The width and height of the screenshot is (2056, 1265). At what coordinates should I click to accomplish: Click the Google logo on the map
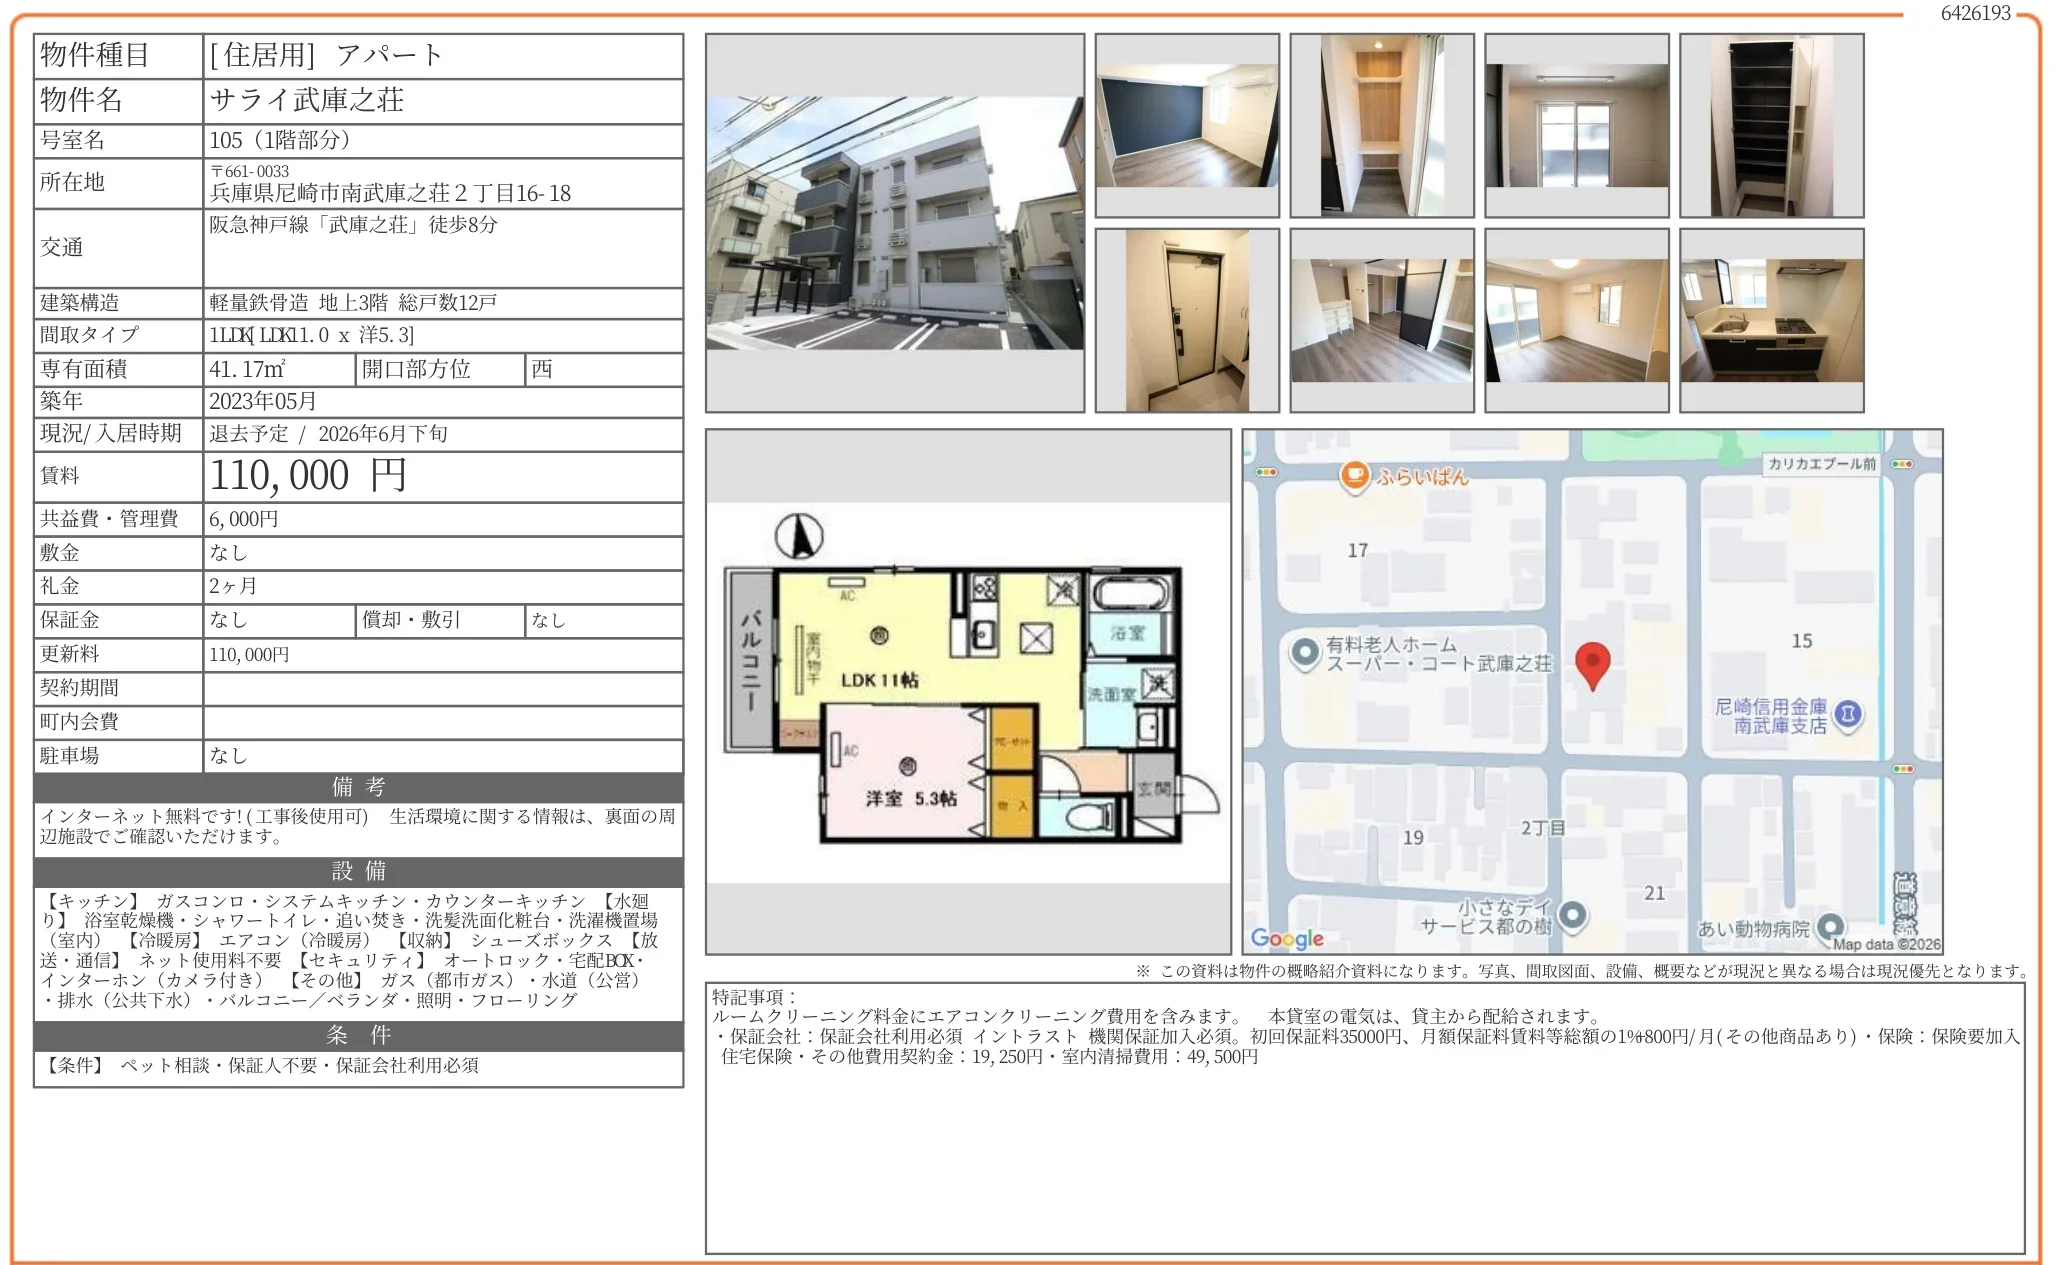(1287, 938)
